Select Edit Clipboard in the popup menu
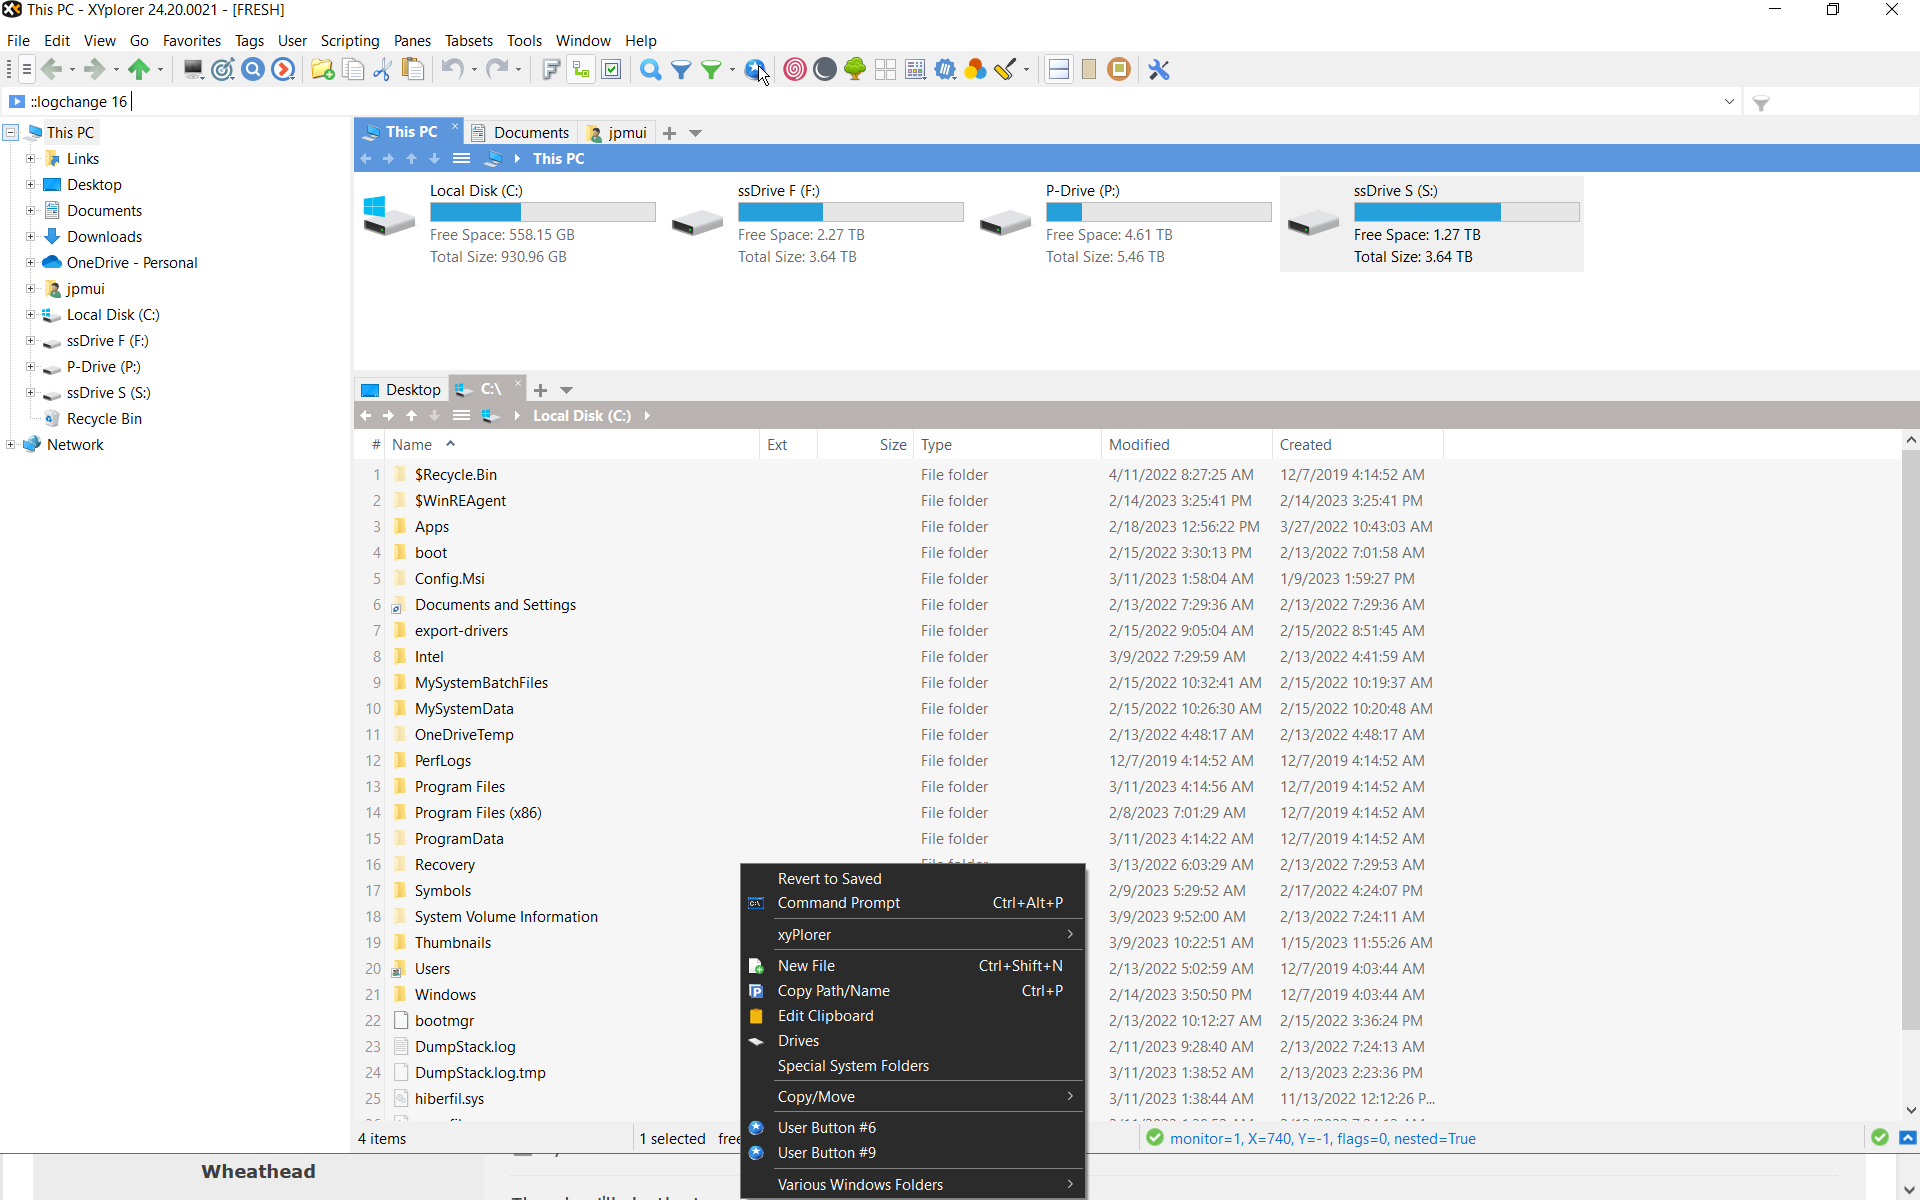The image size is (1920, 1200). click(x=912, y=1016)
